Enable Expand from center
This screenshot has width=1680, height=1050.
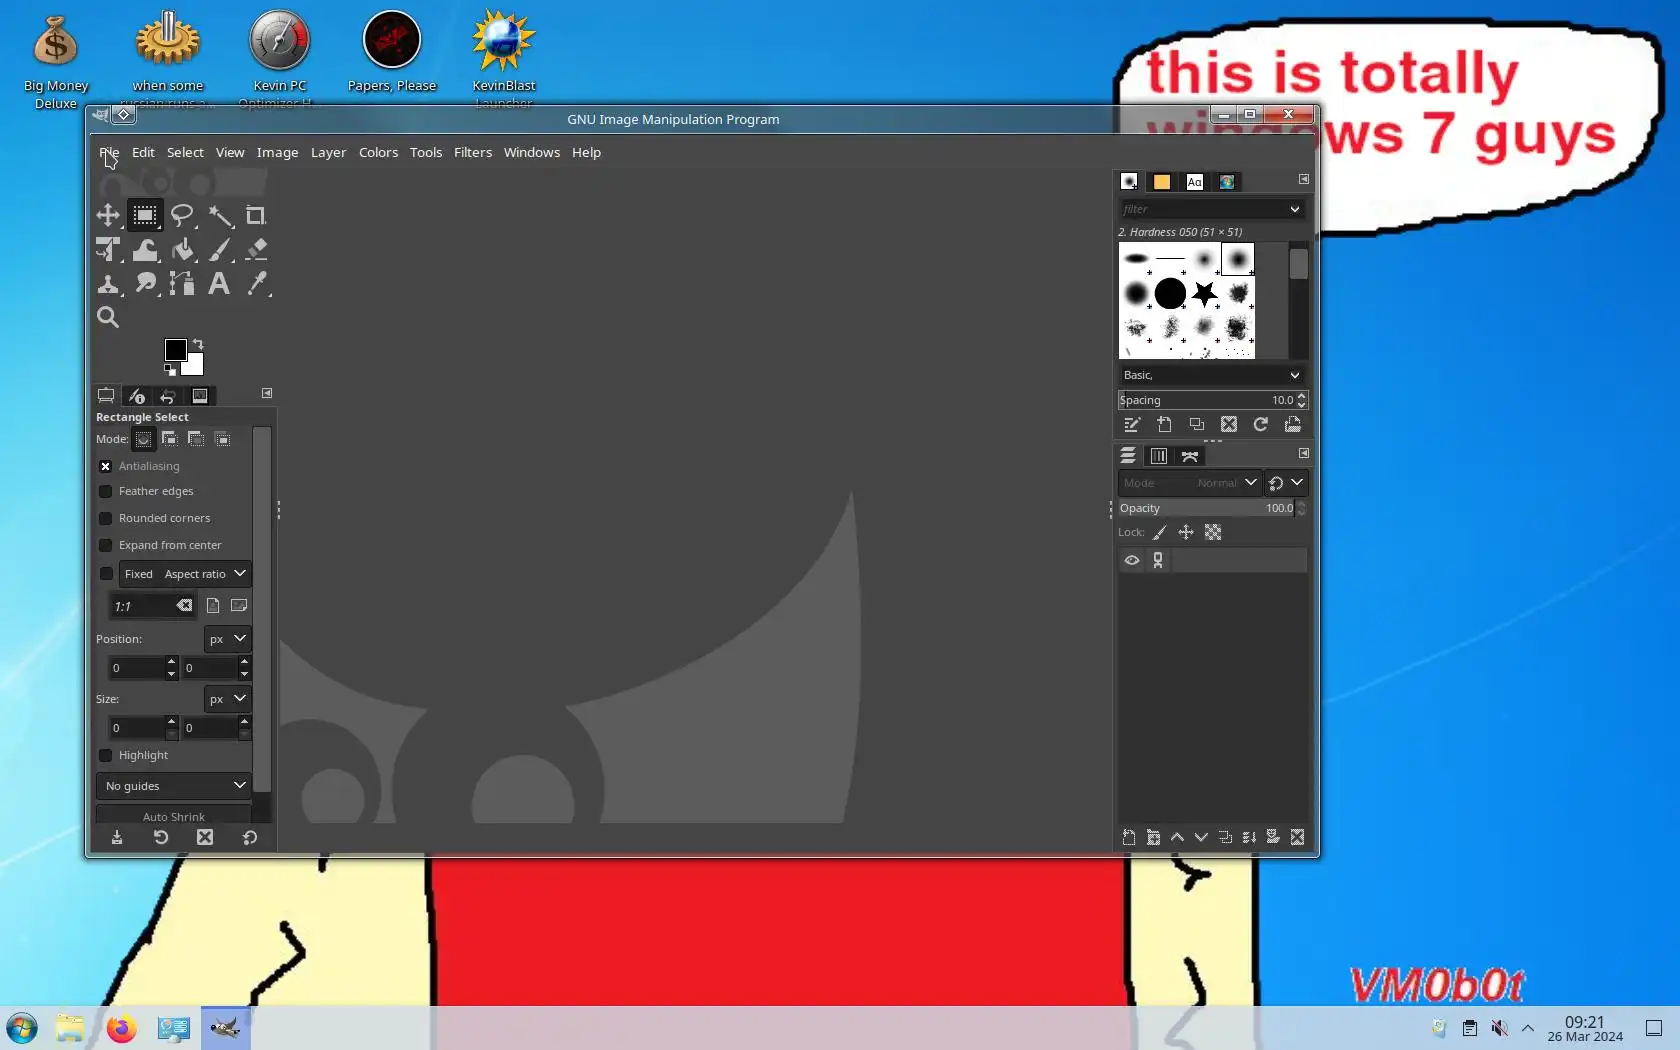(x=106, y=545)
